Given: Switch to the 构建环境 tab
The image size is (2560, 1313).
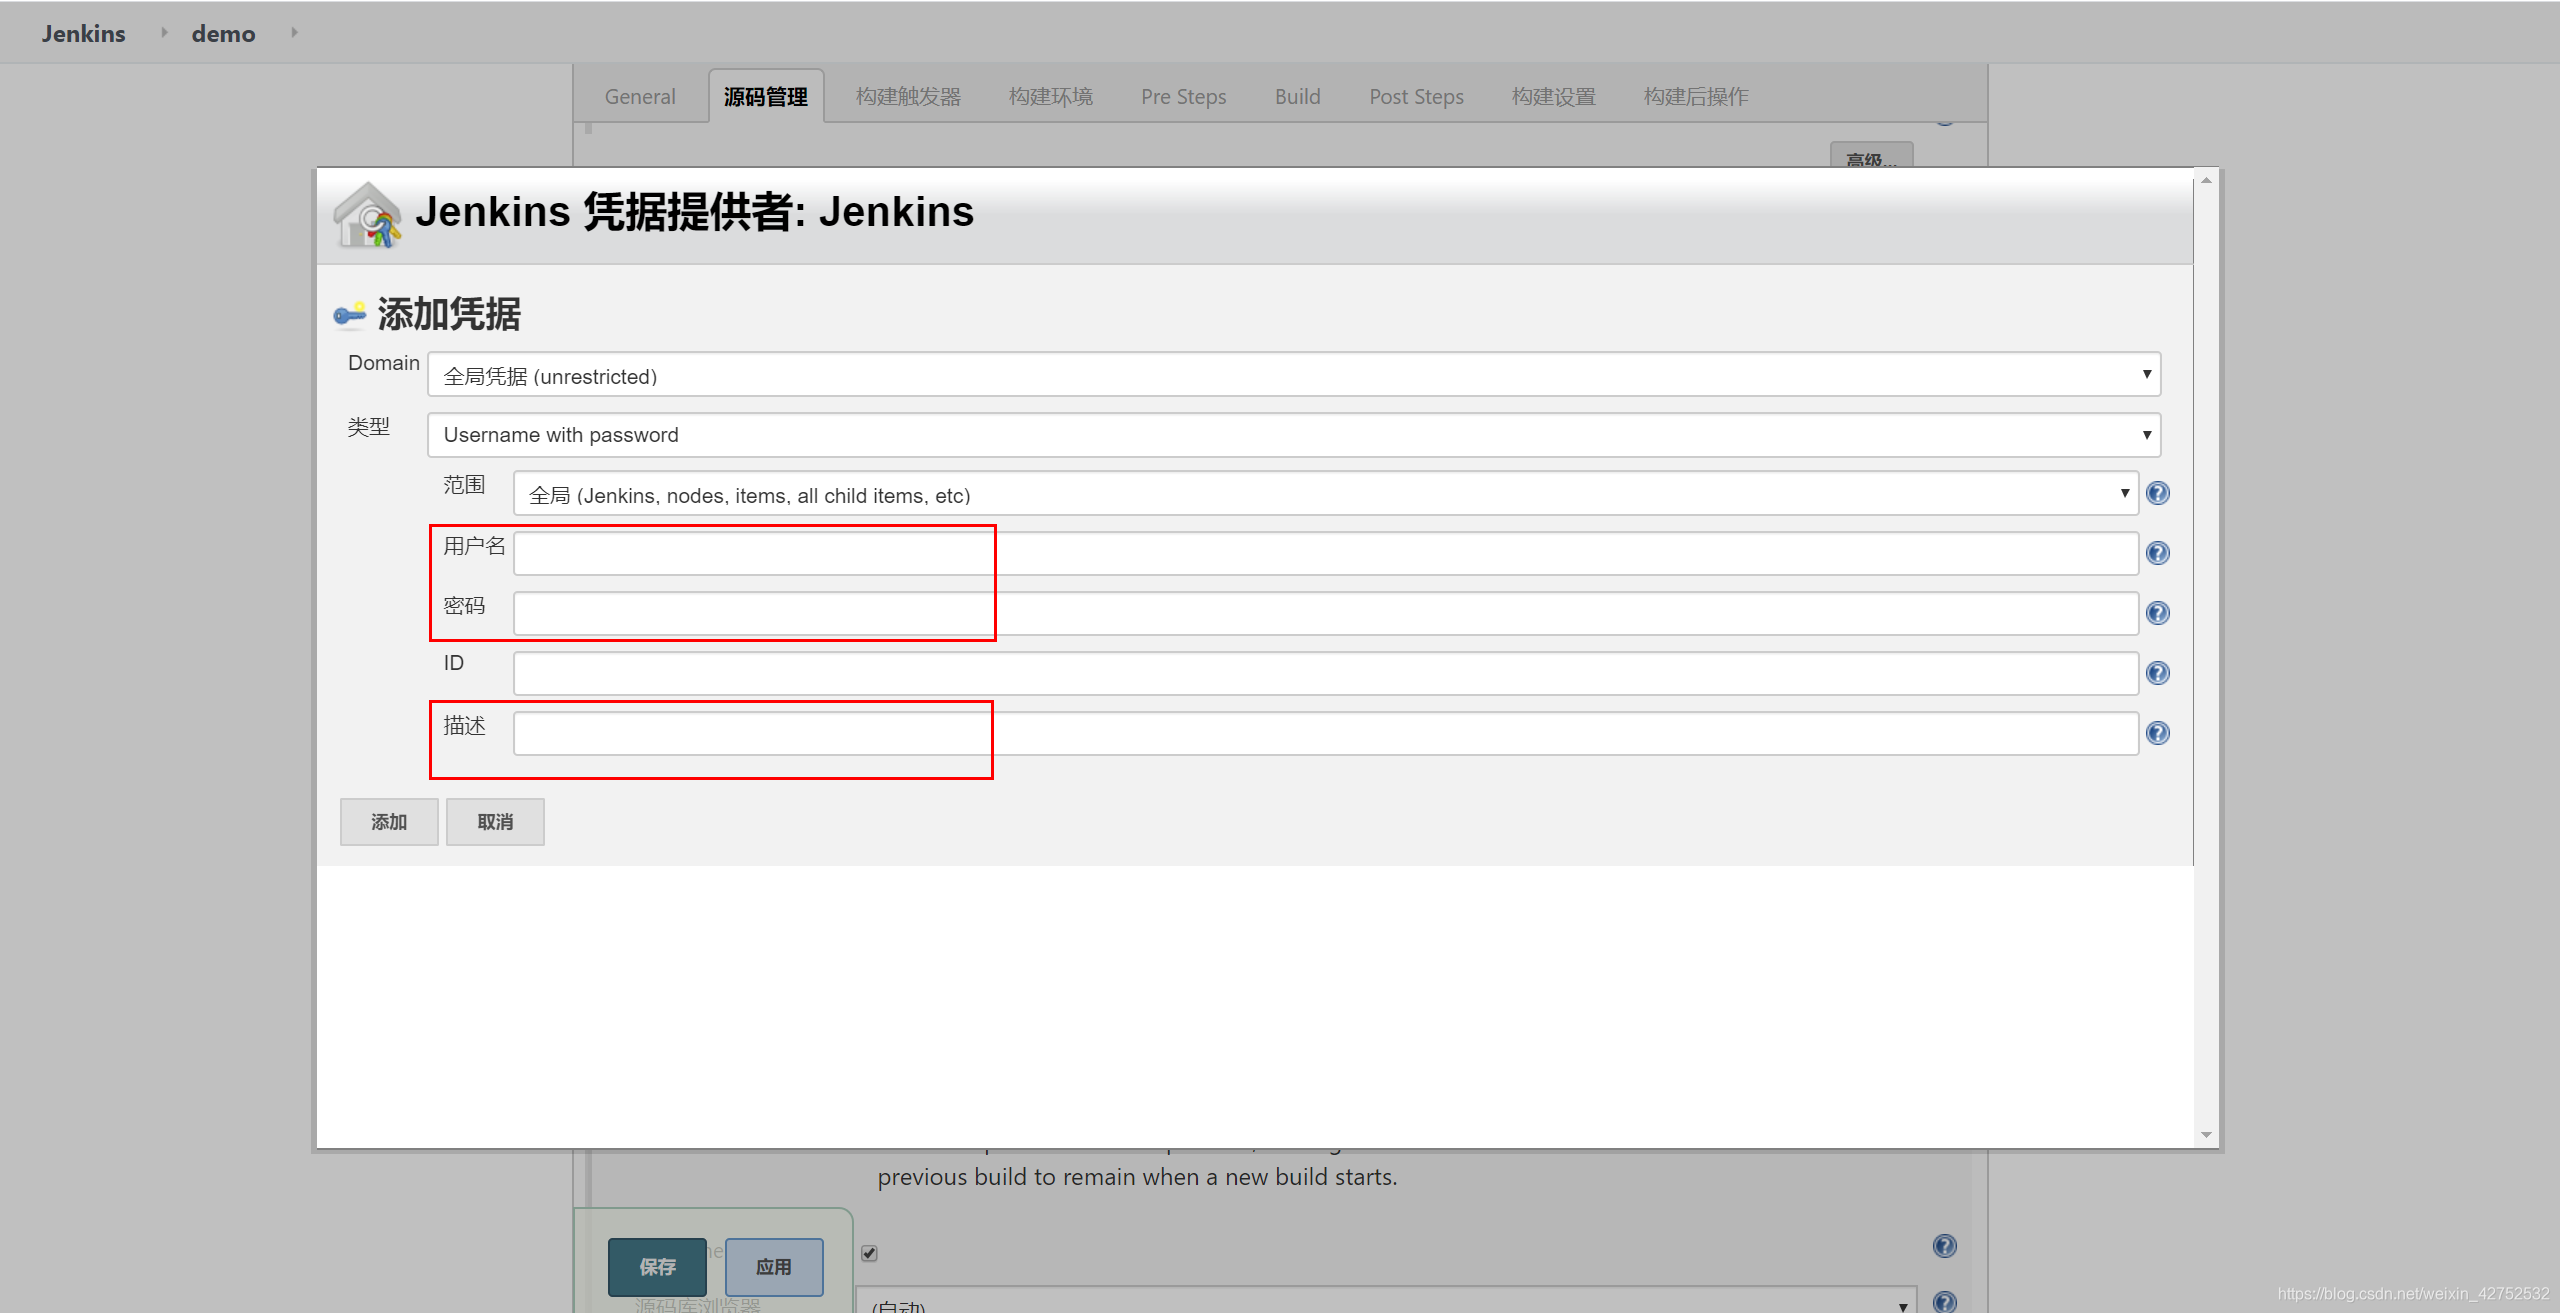Looking at the screenshot, I should (1051, 97).
